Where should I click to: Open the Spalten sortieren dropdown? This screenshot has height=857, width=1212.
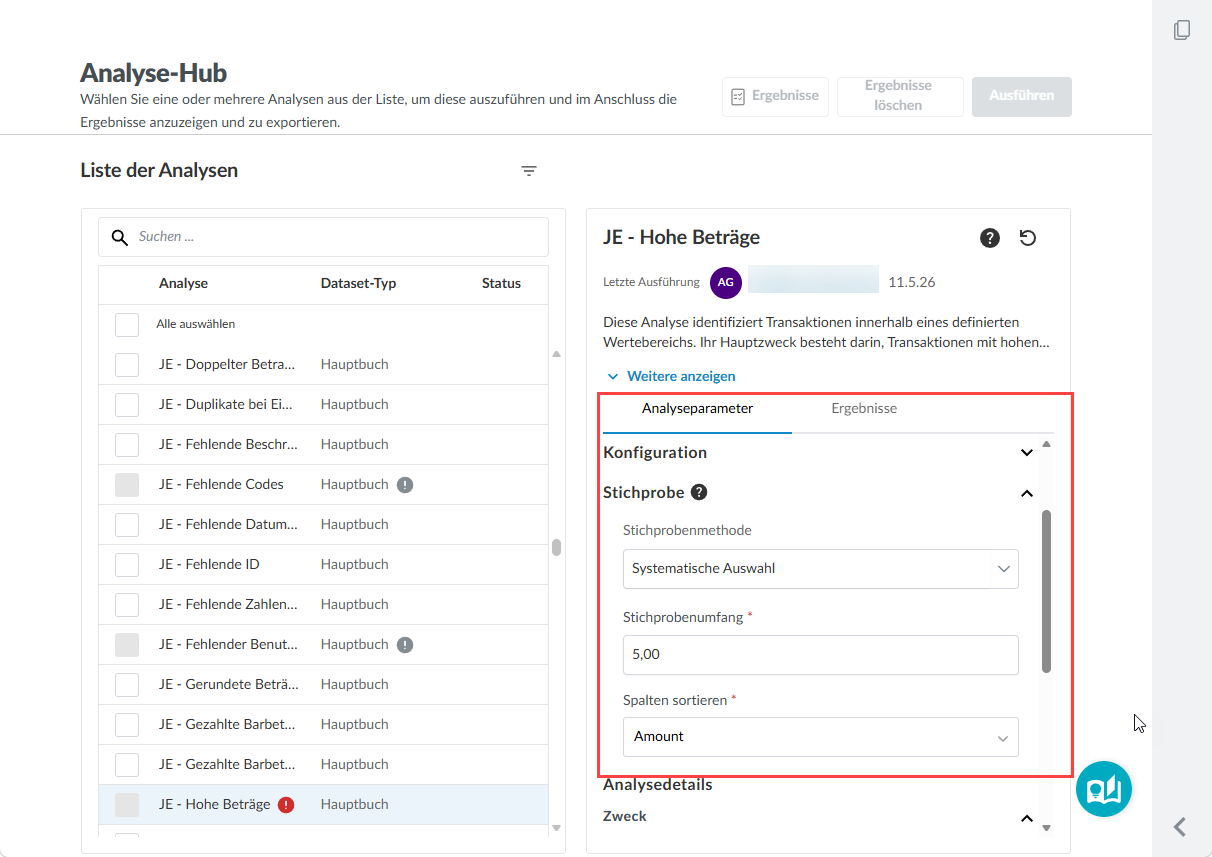tap(820, 737)
